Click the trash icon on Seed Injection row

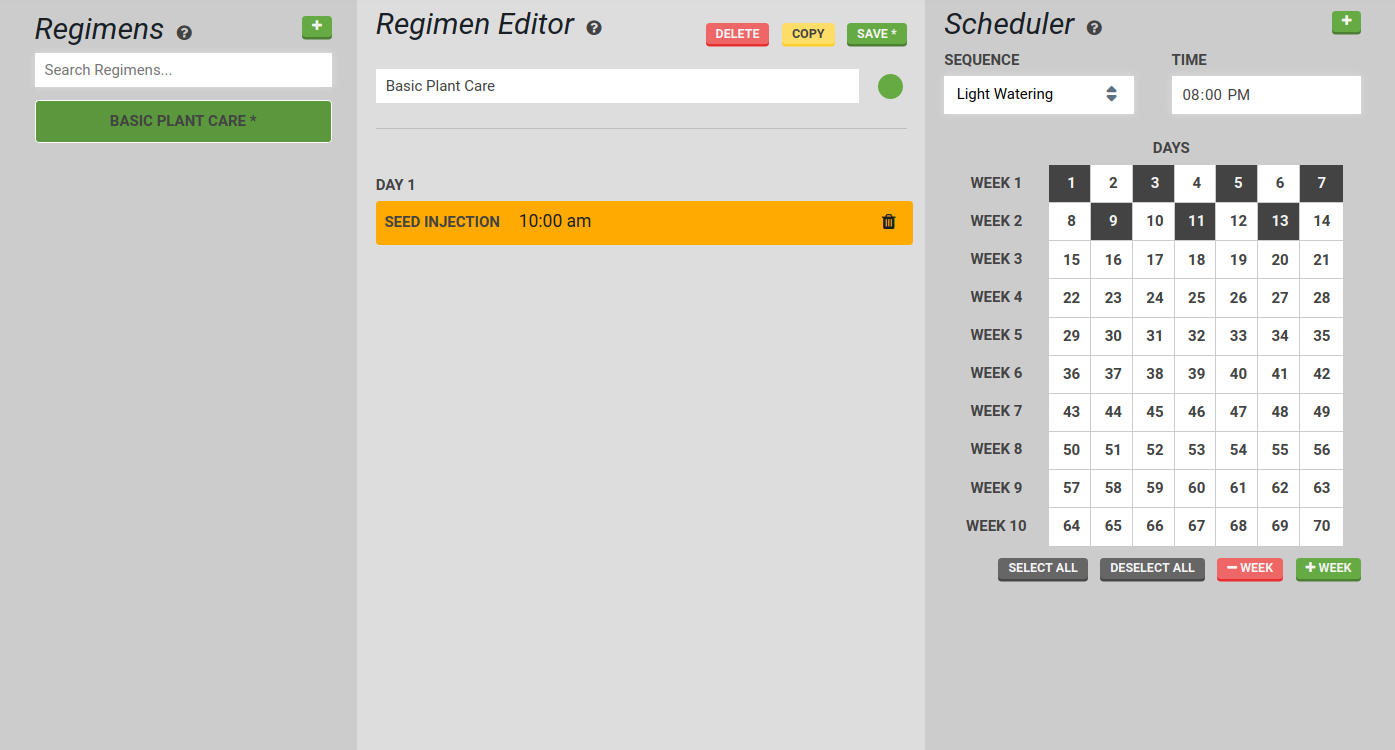[x=888, y=222]
